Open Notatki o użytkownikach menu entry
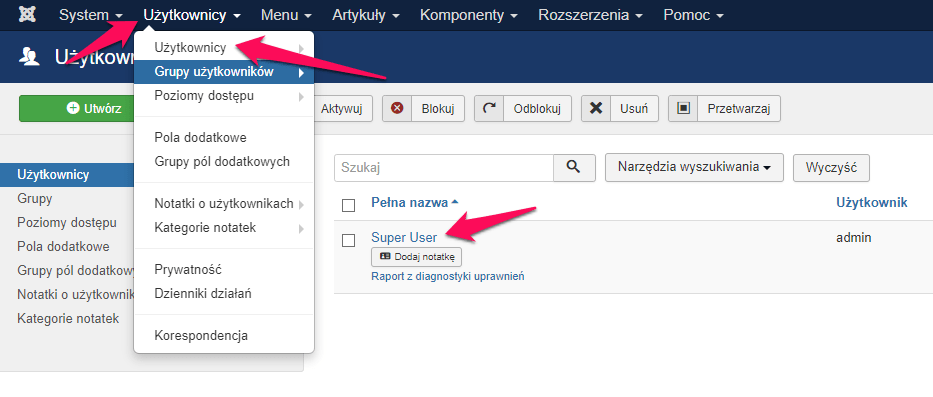Viewport: 933px width, 397px height. coord(224,204)
